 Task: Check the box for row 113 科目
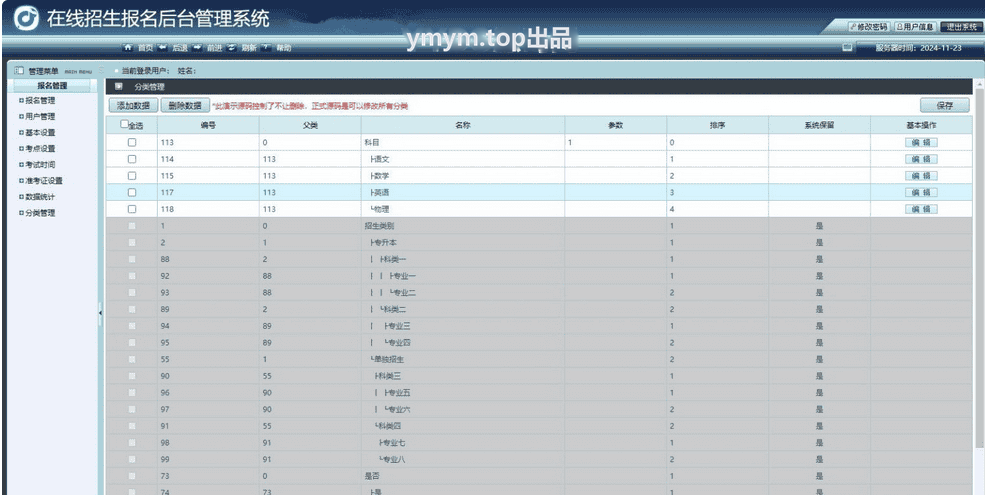132,143
